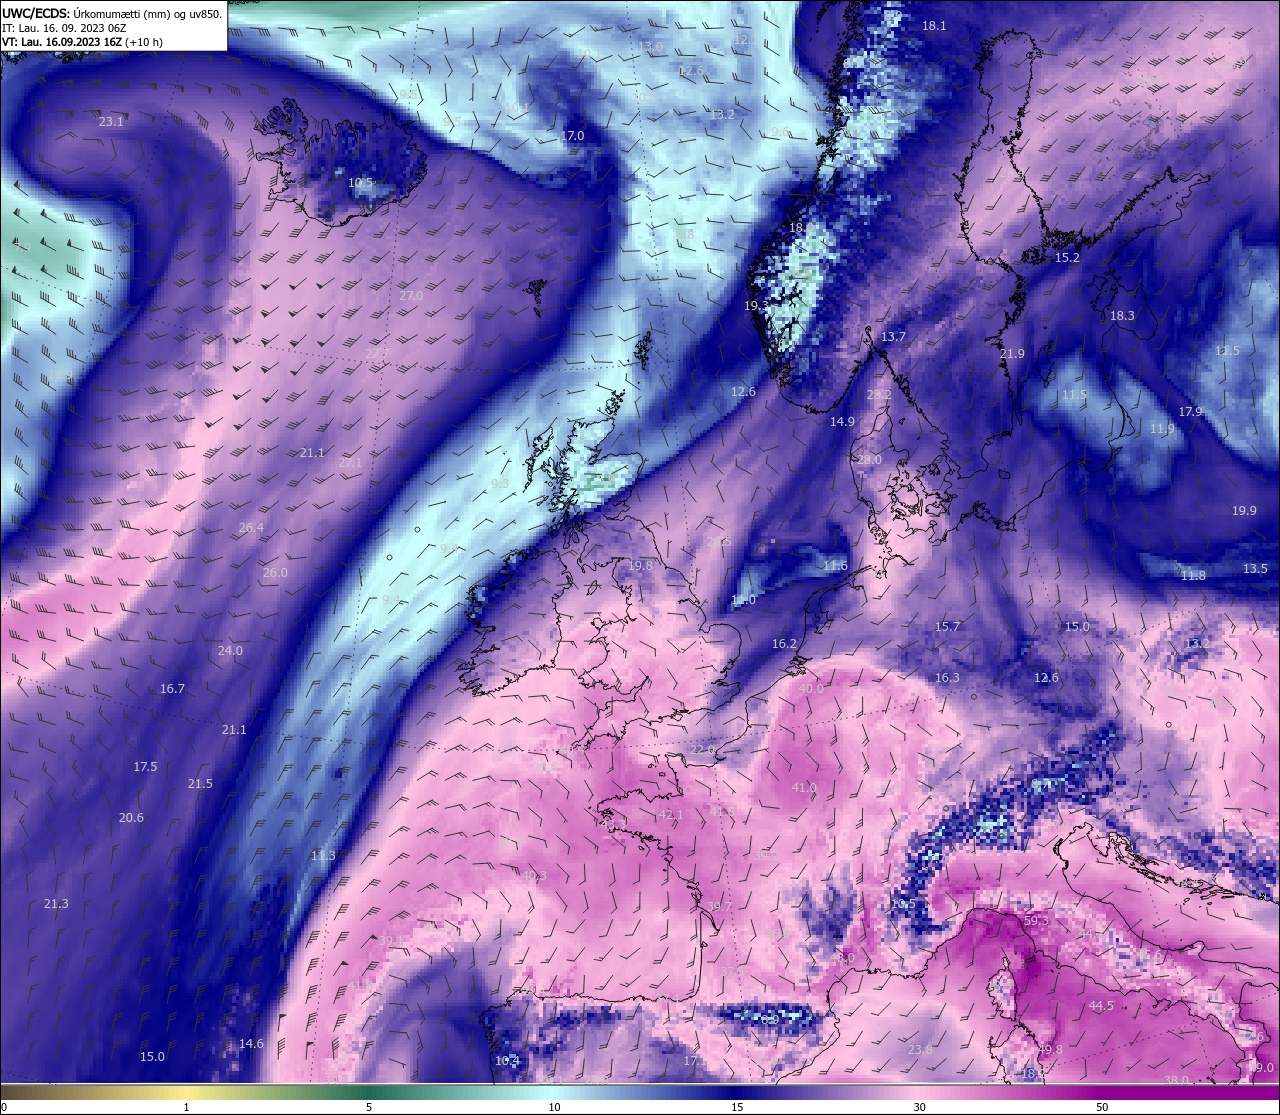Image resolution: width=1280 pixels, height=1115 pixels.
Task: Click the 5 tick on color scale
Action: click(369, 1107)
